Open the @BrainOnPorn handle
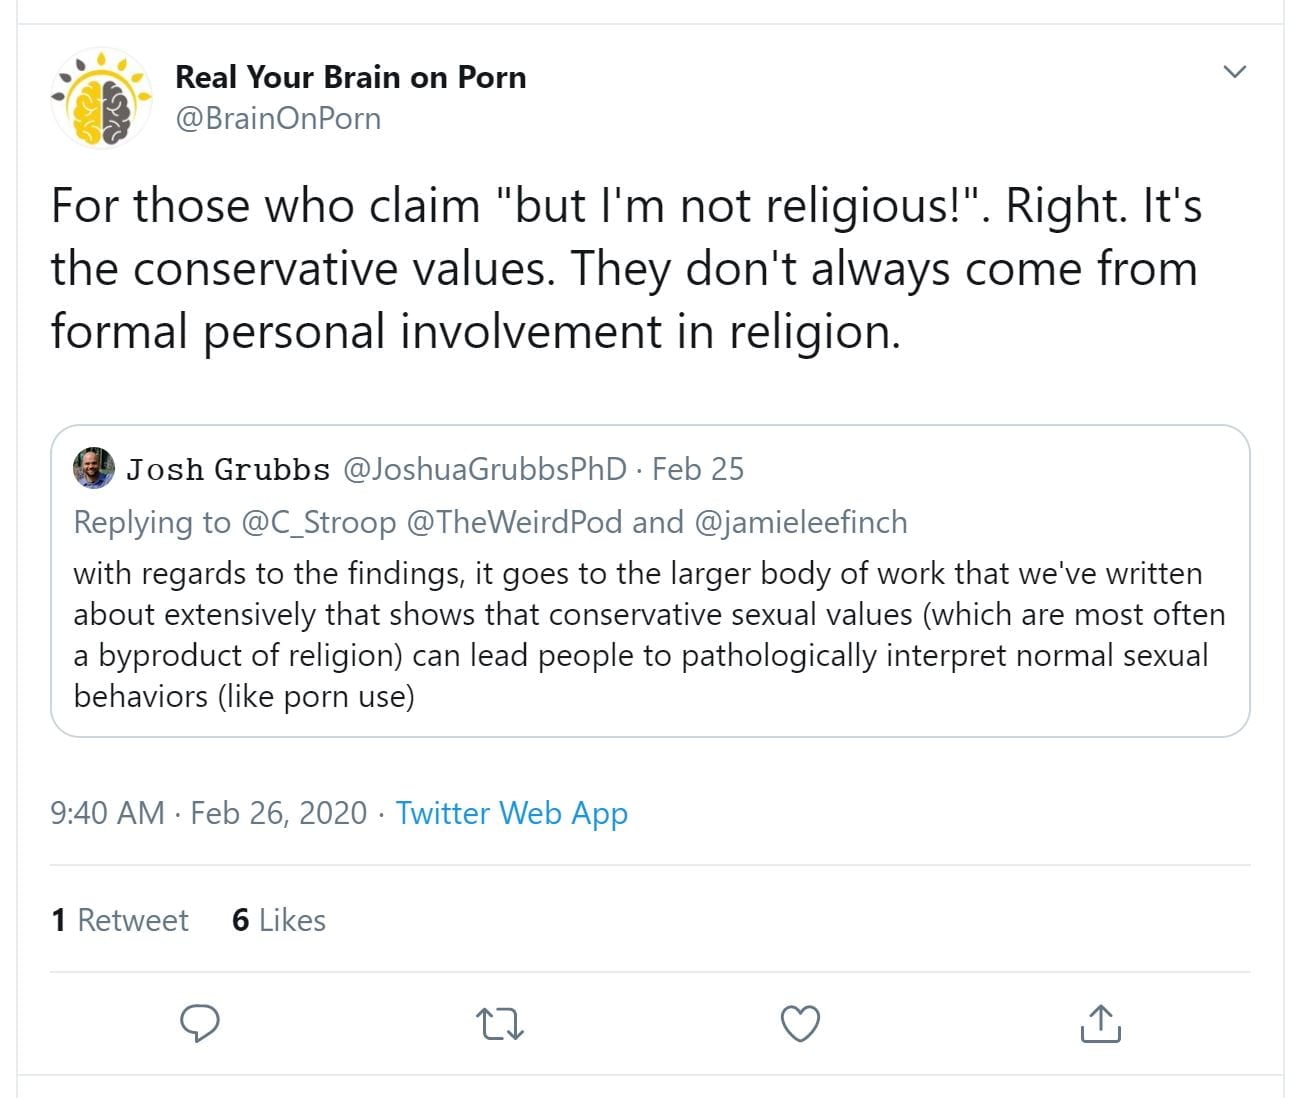 (278, 118)
